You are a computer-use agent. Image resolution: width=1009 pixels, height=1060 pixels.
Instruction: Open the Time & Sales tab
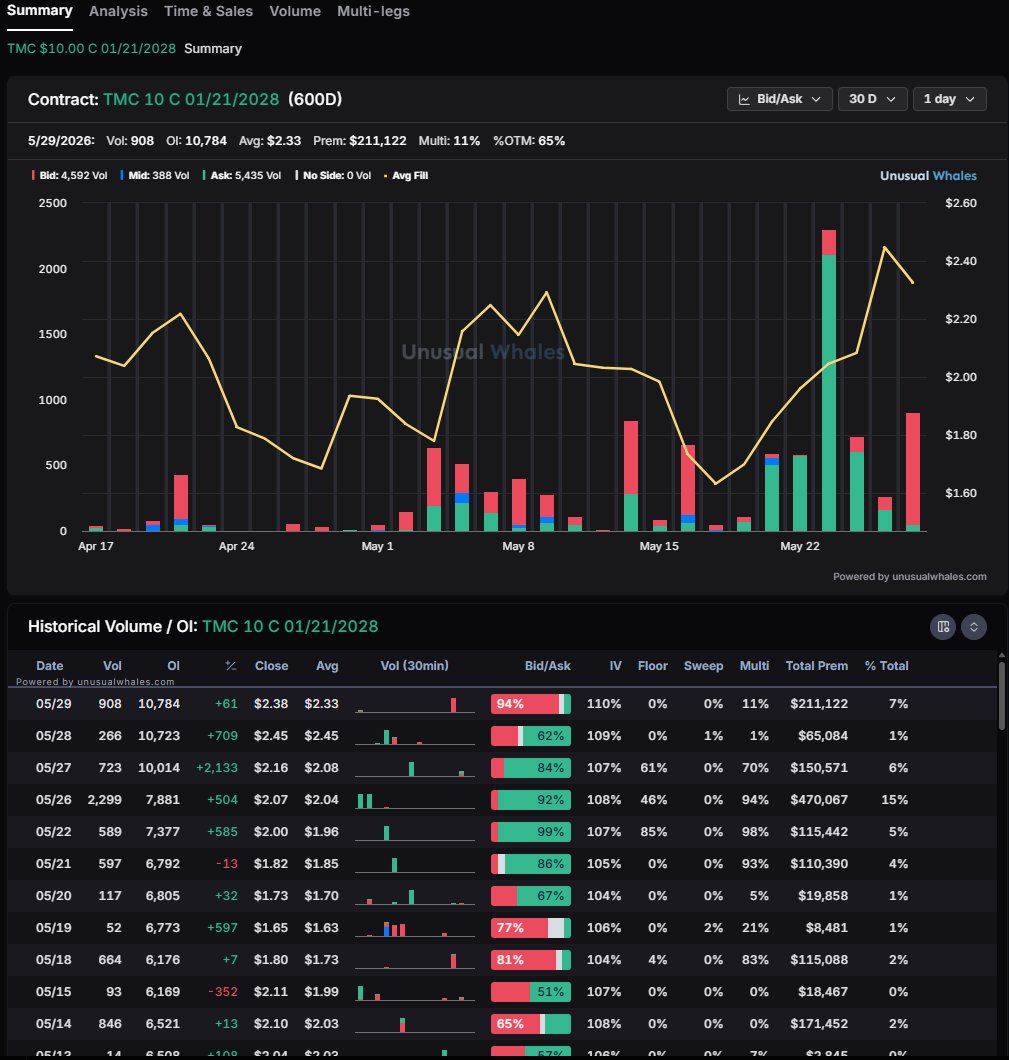click(208, 11)
